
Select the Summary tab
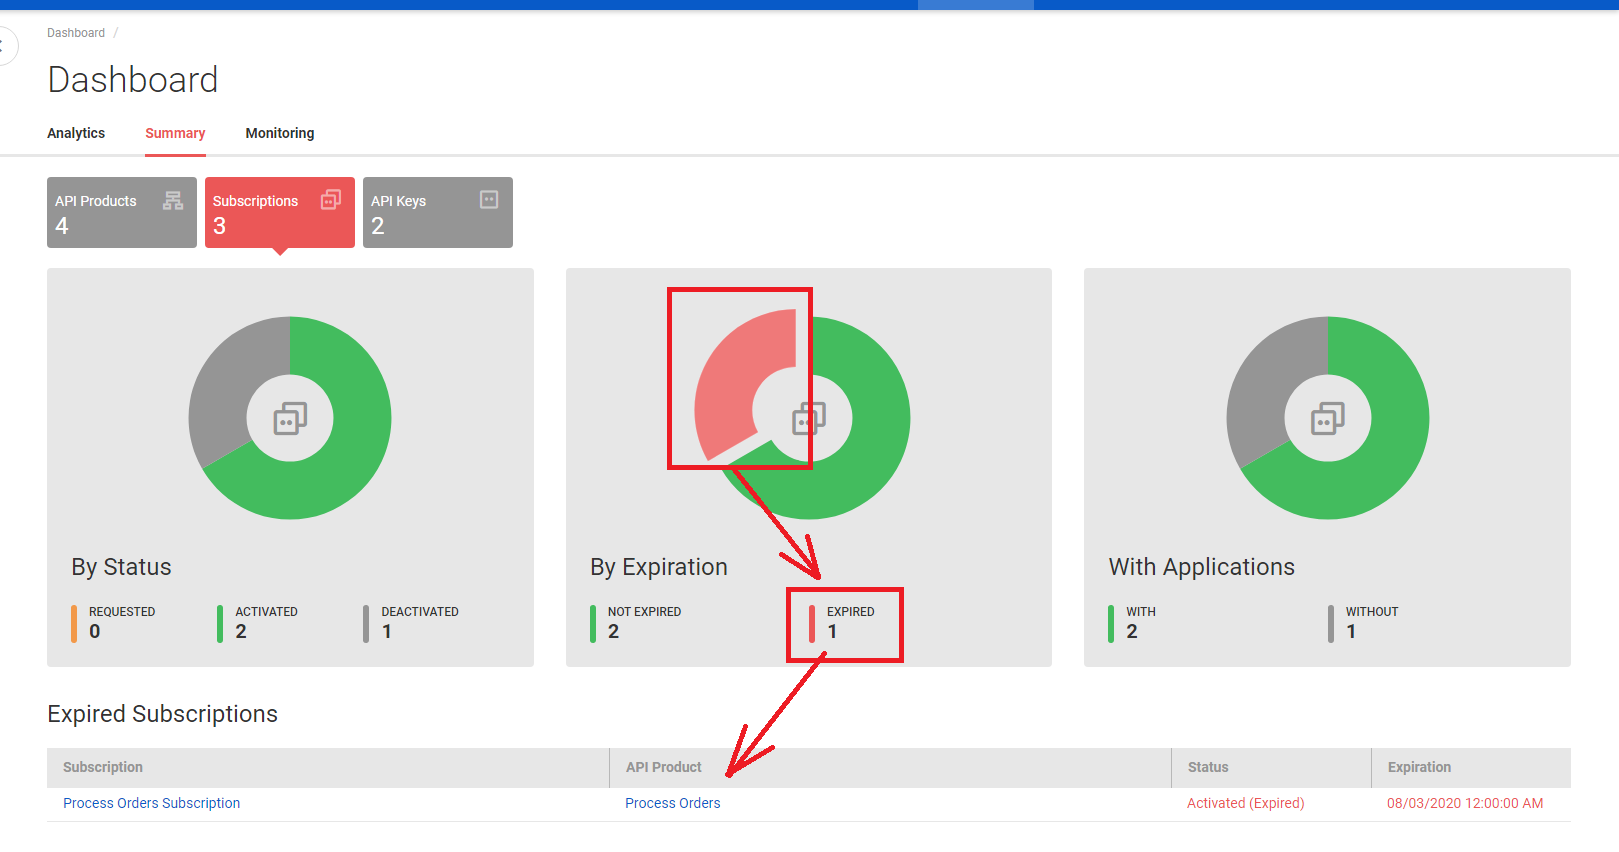[175, 133]
